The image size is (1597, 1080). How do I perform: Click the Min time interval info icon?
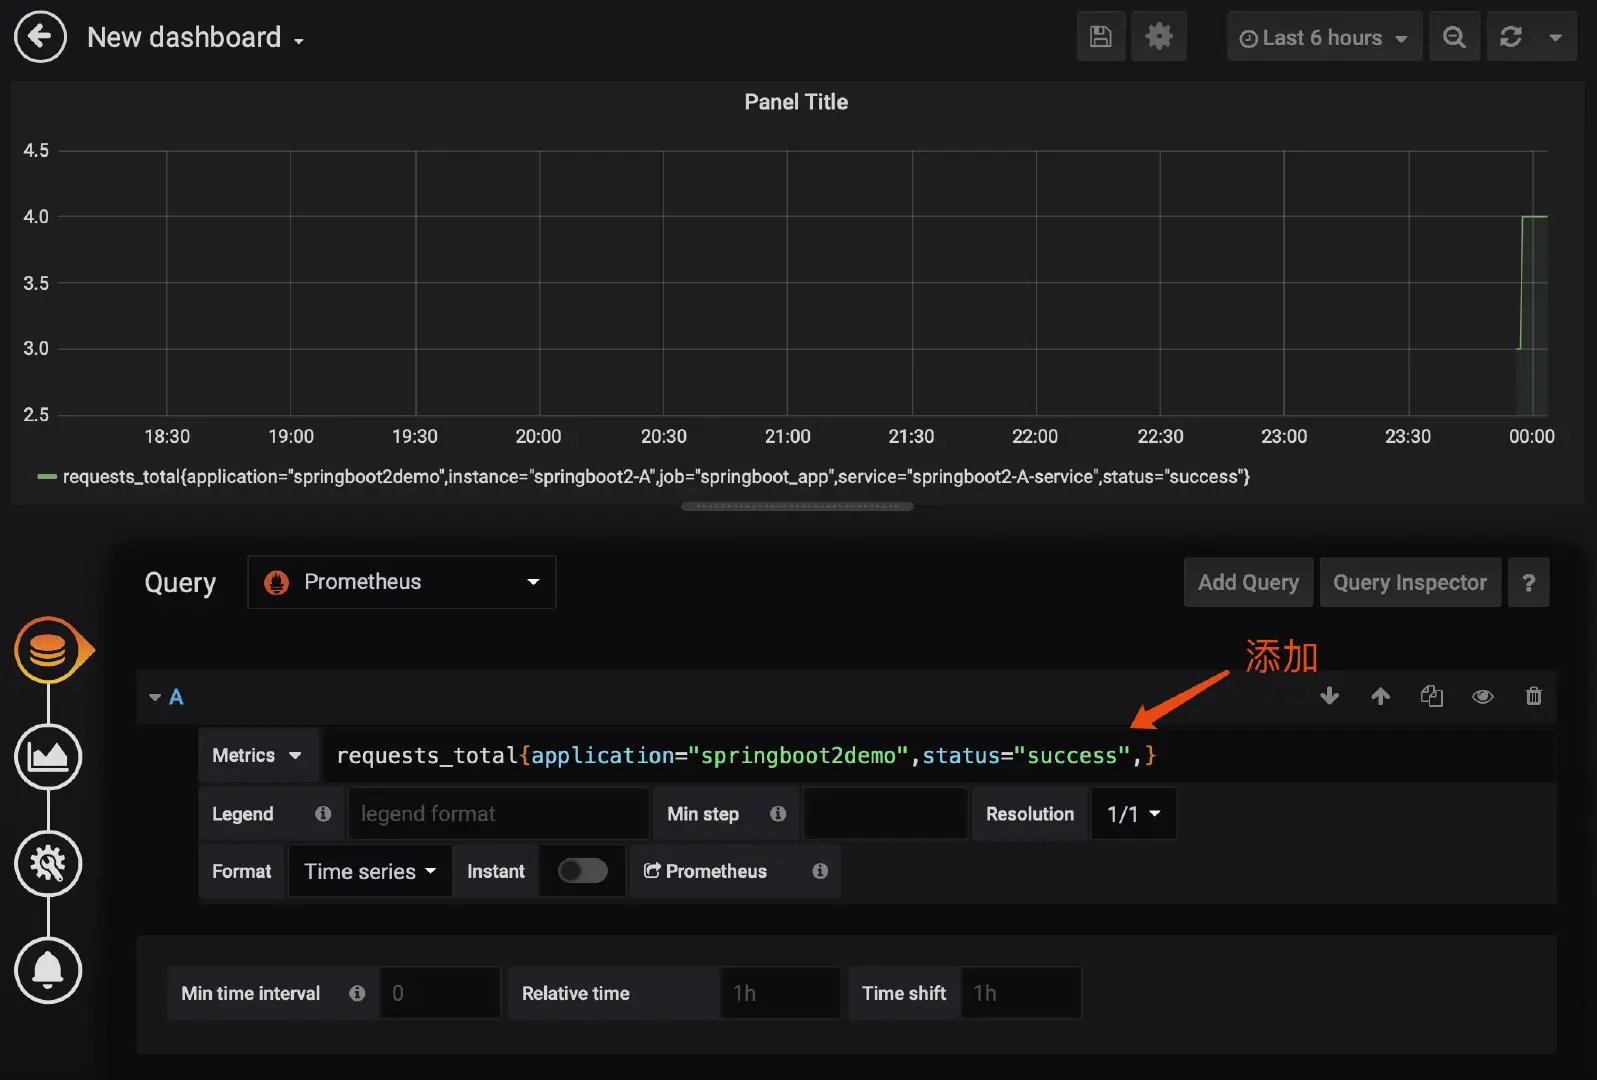pos(357,993)
